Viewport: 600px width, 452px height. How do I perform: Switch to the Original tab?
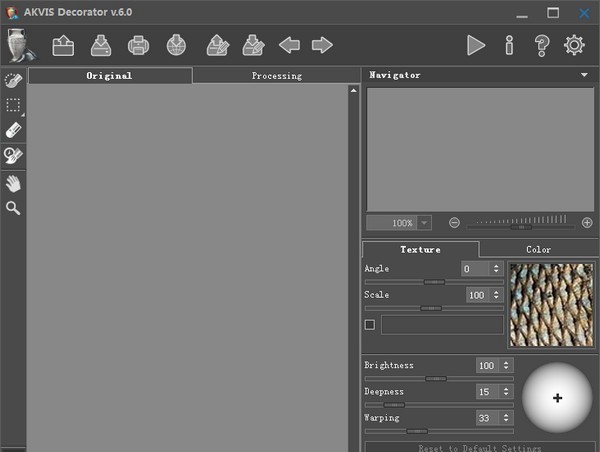(x=110, y=76)
